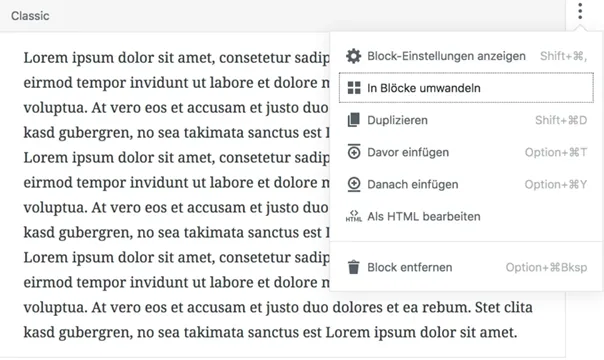Click the insert-before plus icon

[354, 152]
